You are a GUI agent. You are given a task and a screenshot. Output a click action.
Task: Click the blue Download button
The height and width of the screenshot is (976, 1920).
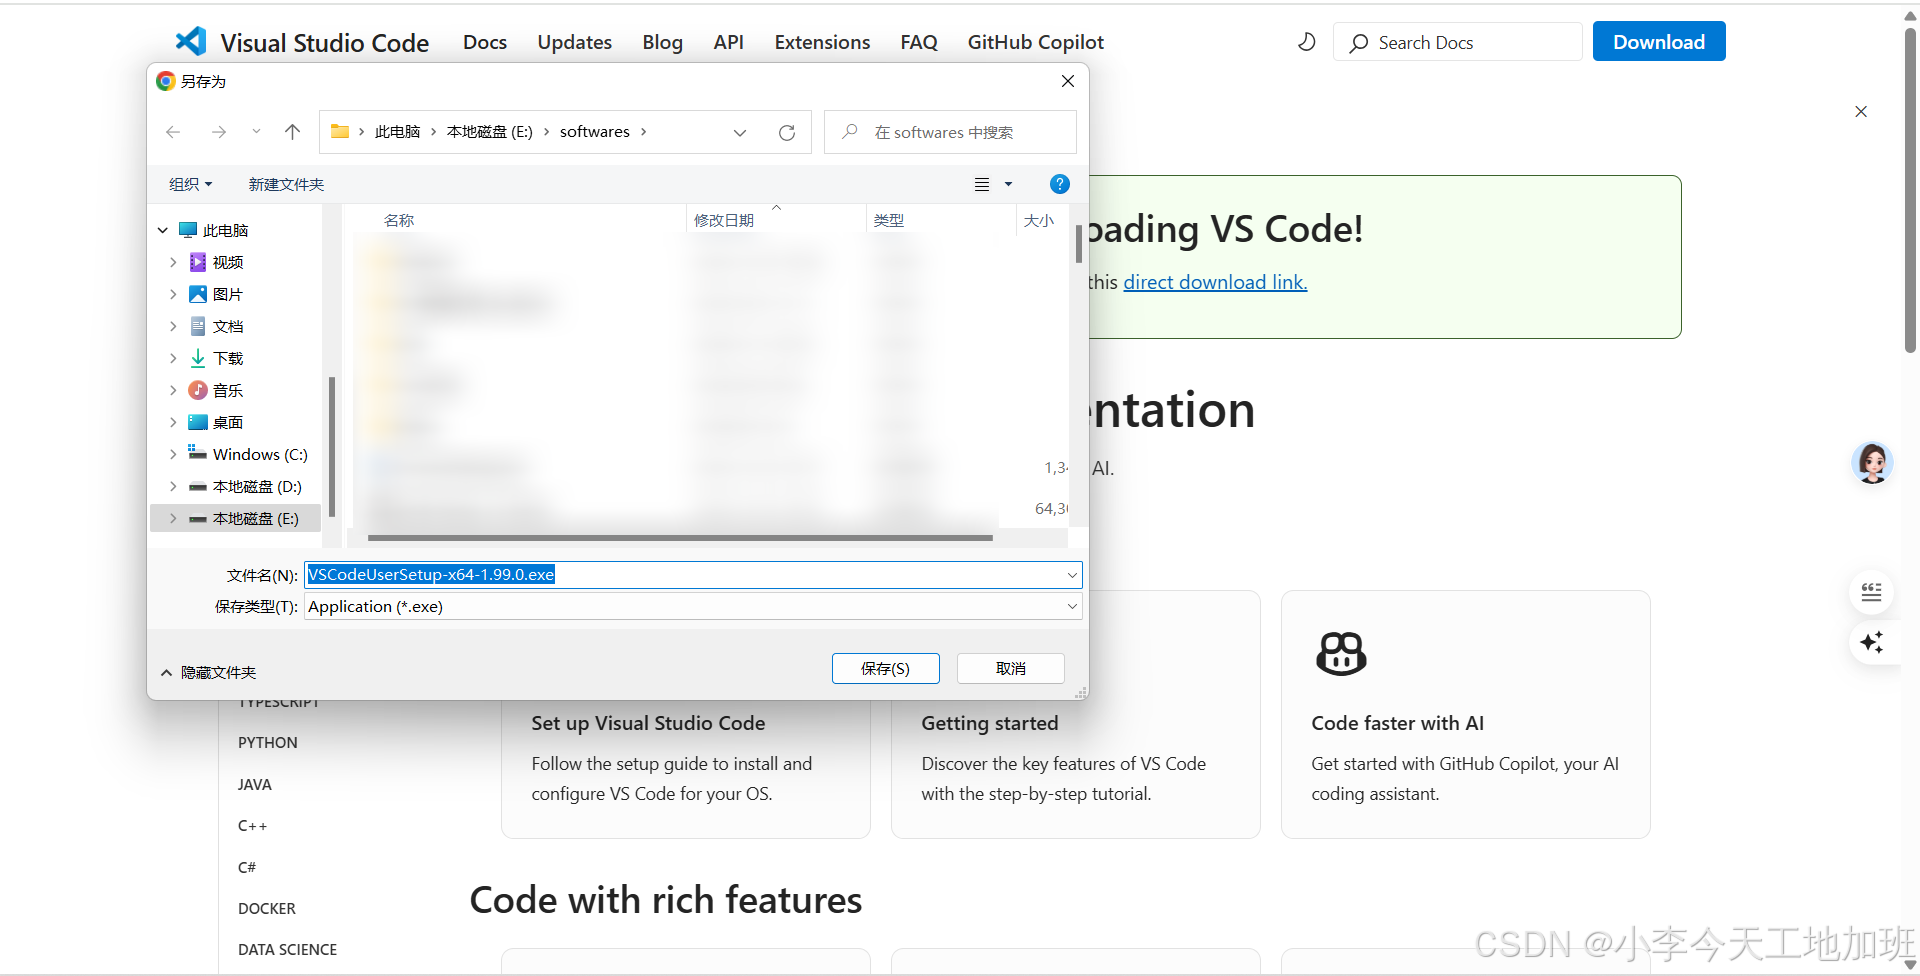tap(1659, 42)
